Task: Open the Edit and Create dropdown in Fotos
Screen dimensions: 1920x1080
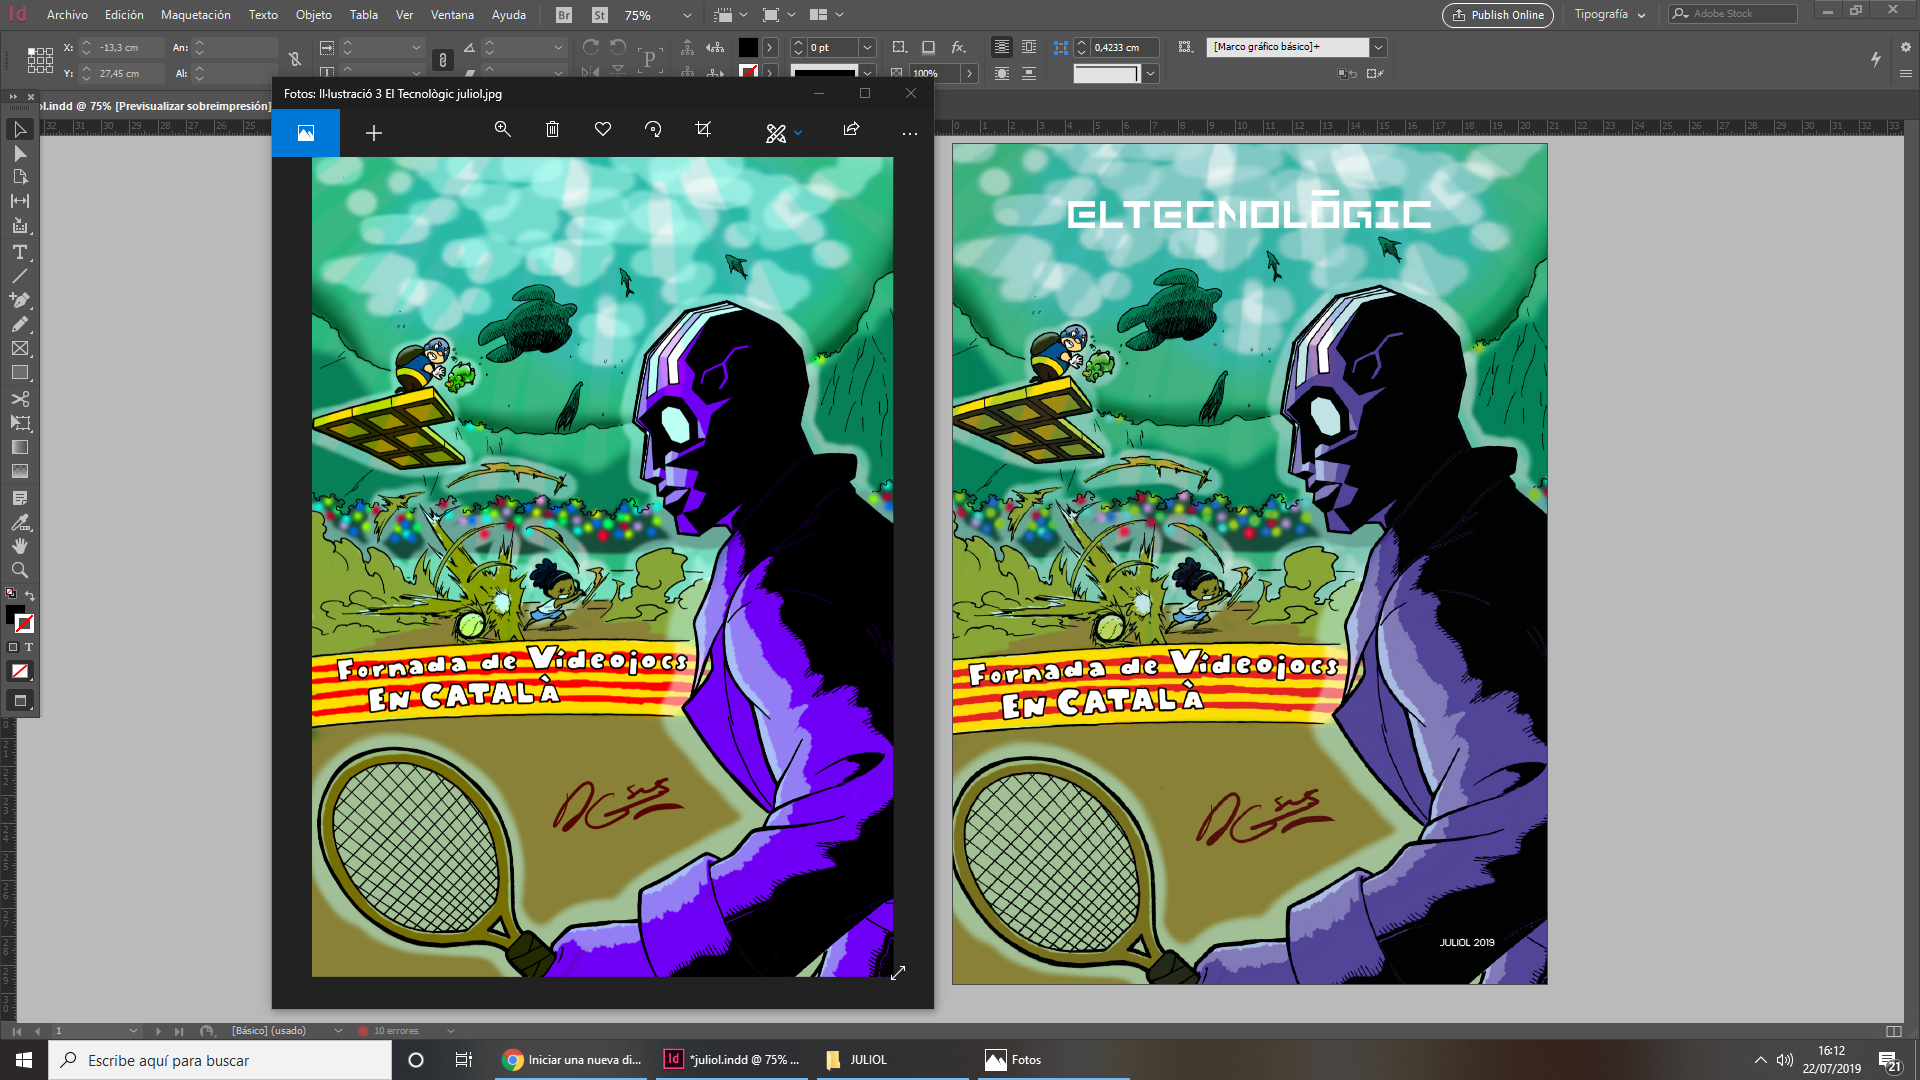Action: click(x=784, y=132)
